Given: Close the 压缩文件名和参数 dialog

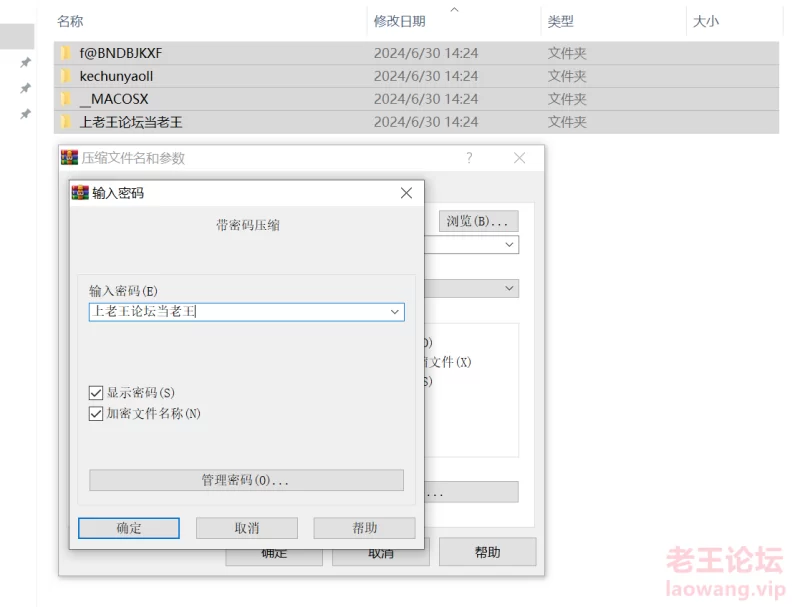Looking at the screenshot, I should (519, 158).
